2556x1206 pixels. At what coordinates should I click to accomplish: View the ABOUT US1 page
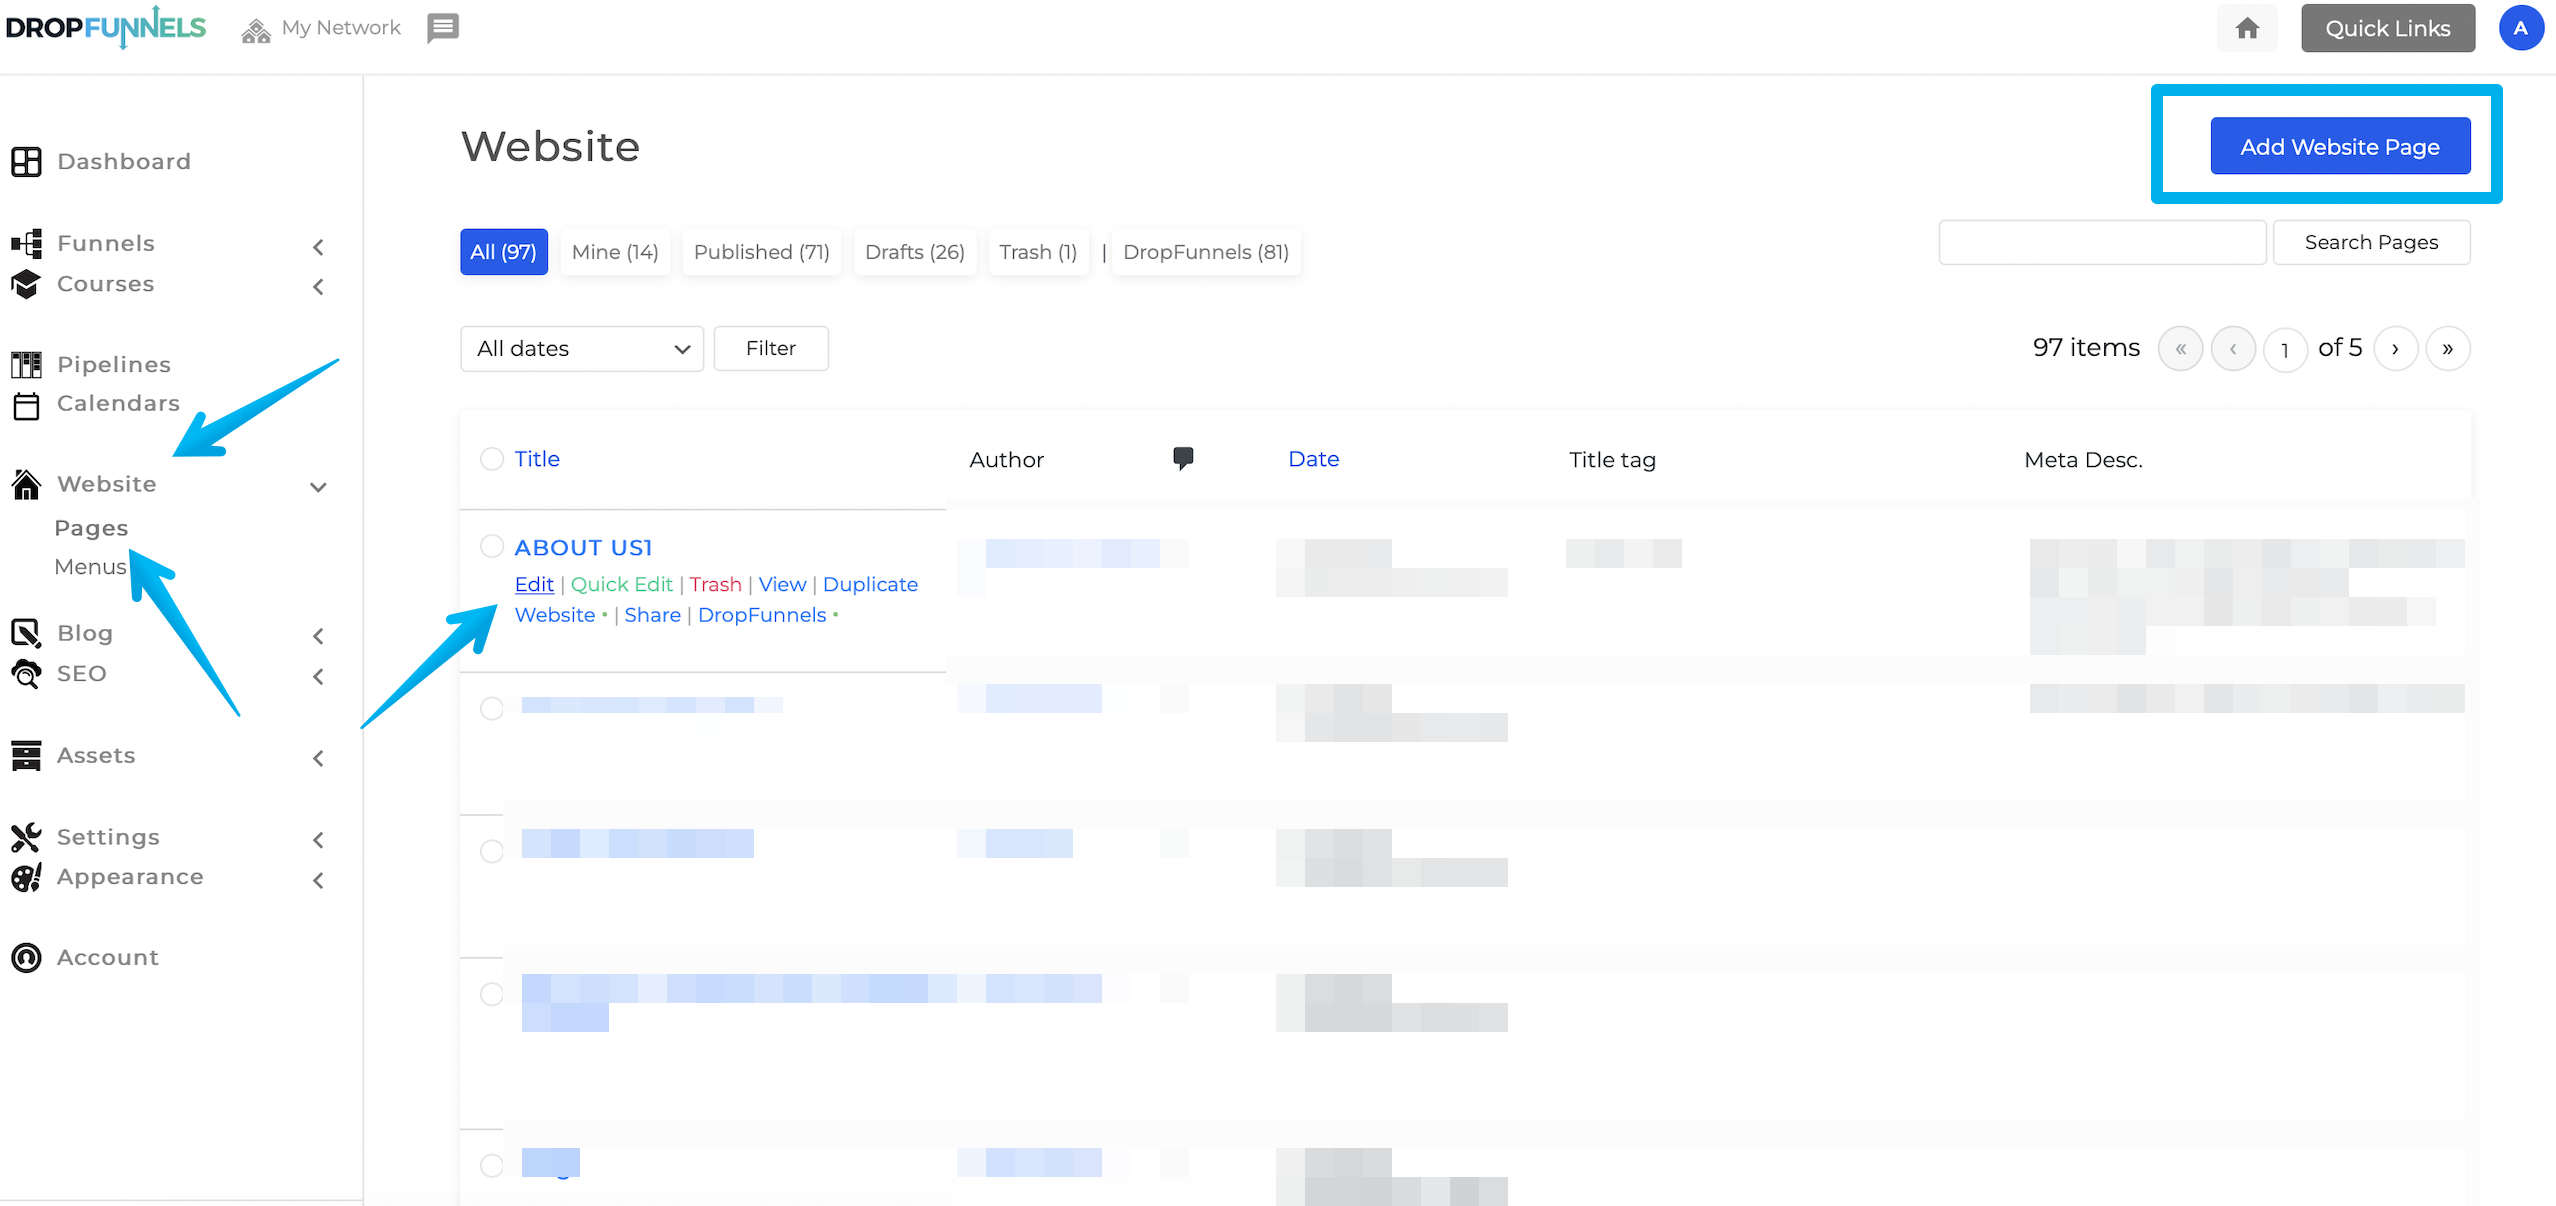782,584
